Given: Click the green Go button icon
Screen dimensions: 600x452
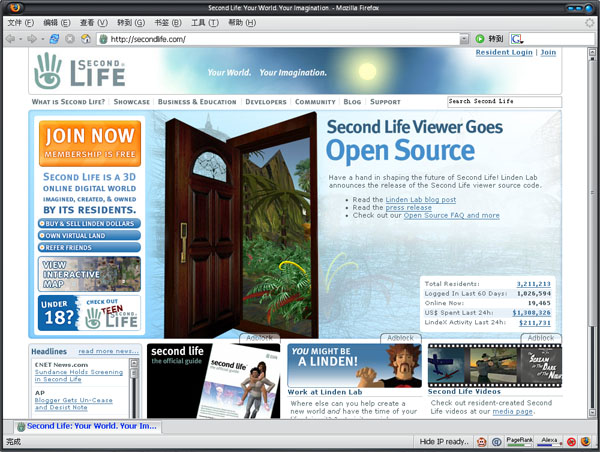Looking at the screenshot, I should coord(481,39).
